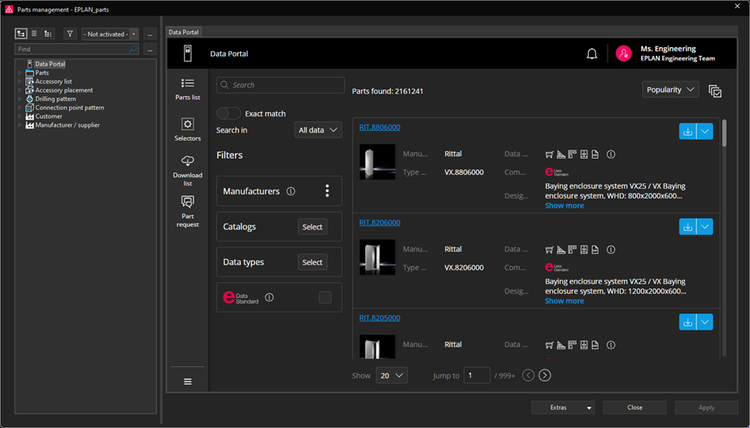Click the multi-select parts icon beside Popularity
This screenshot has height=428, width=750.
point(715,91)
